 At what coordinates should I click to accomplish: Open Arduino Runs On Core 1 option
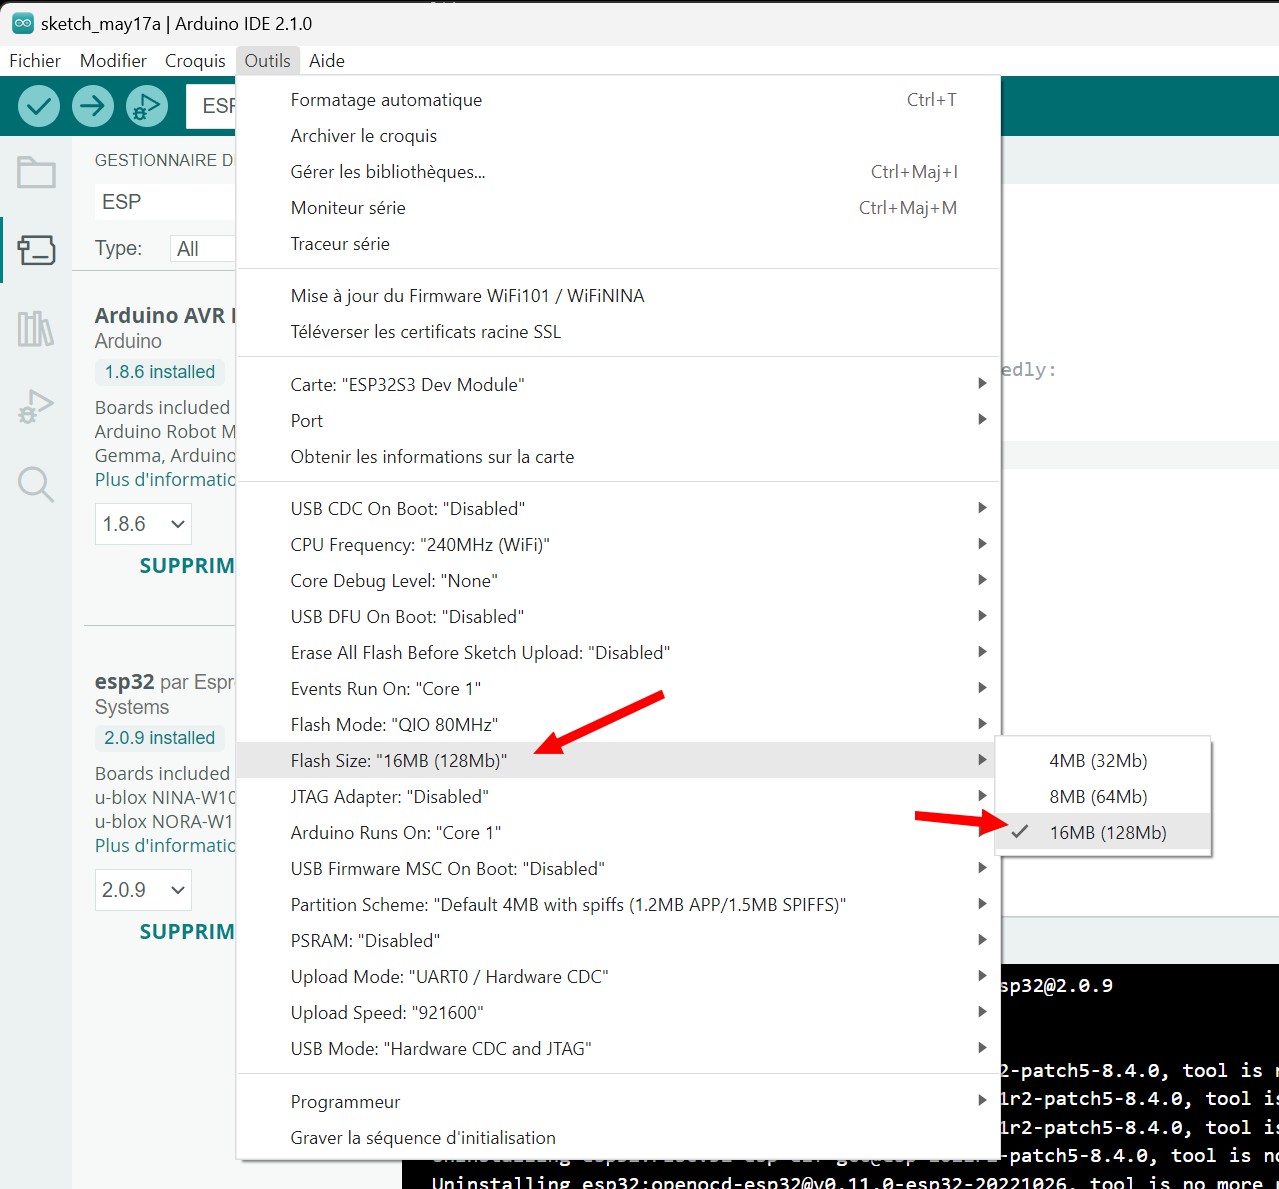[618, 833]
